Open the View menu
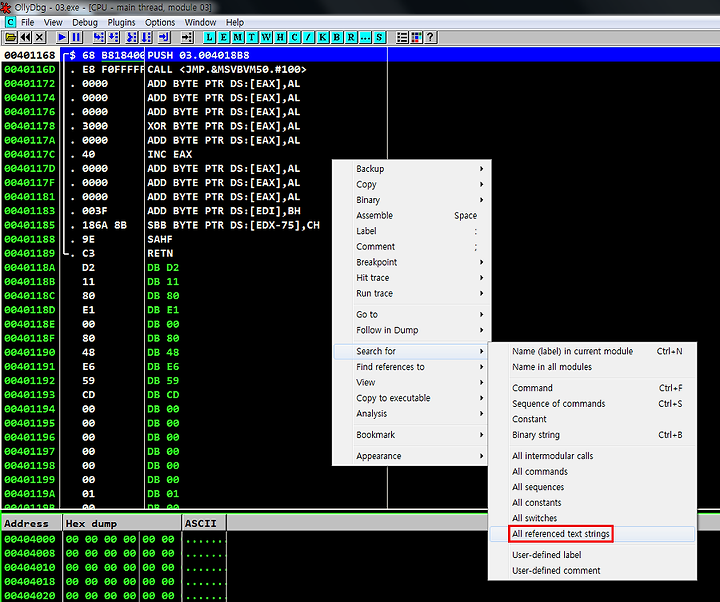This screenshot has height=602, width=720. pyautogui.click(x=53, y=22)
